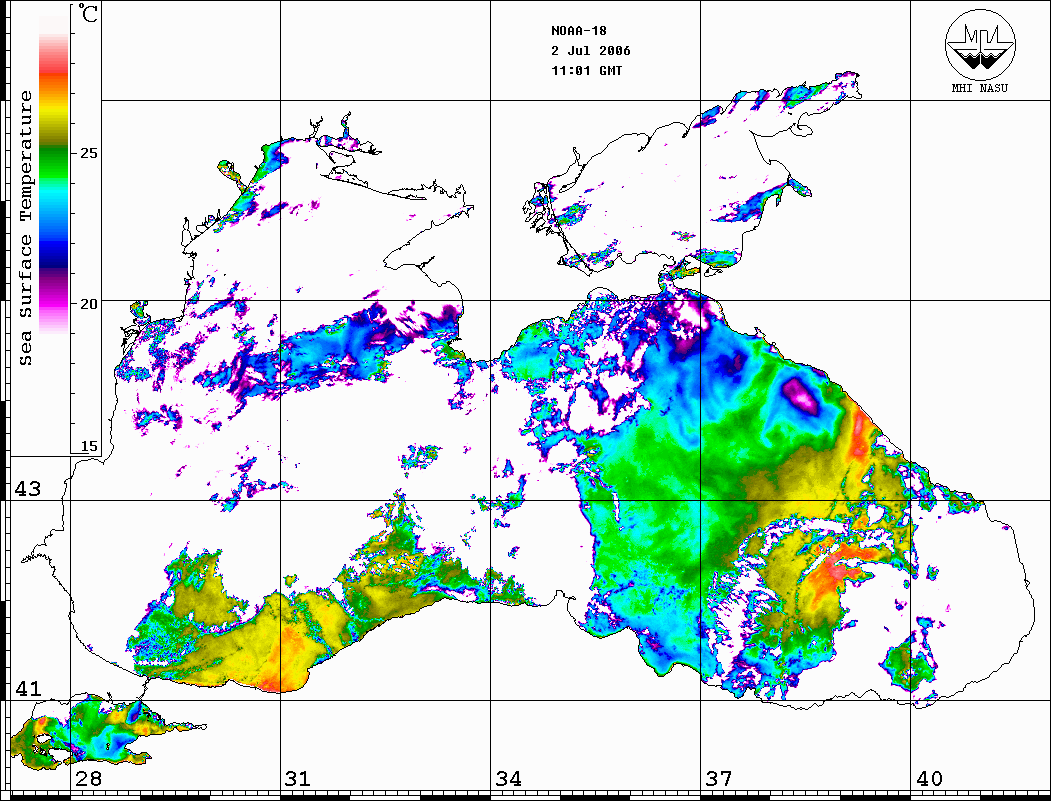This screenshot has width=1051, height=801.
Task: Click the '15' tick on temperature scale
Action: [88, 446]
